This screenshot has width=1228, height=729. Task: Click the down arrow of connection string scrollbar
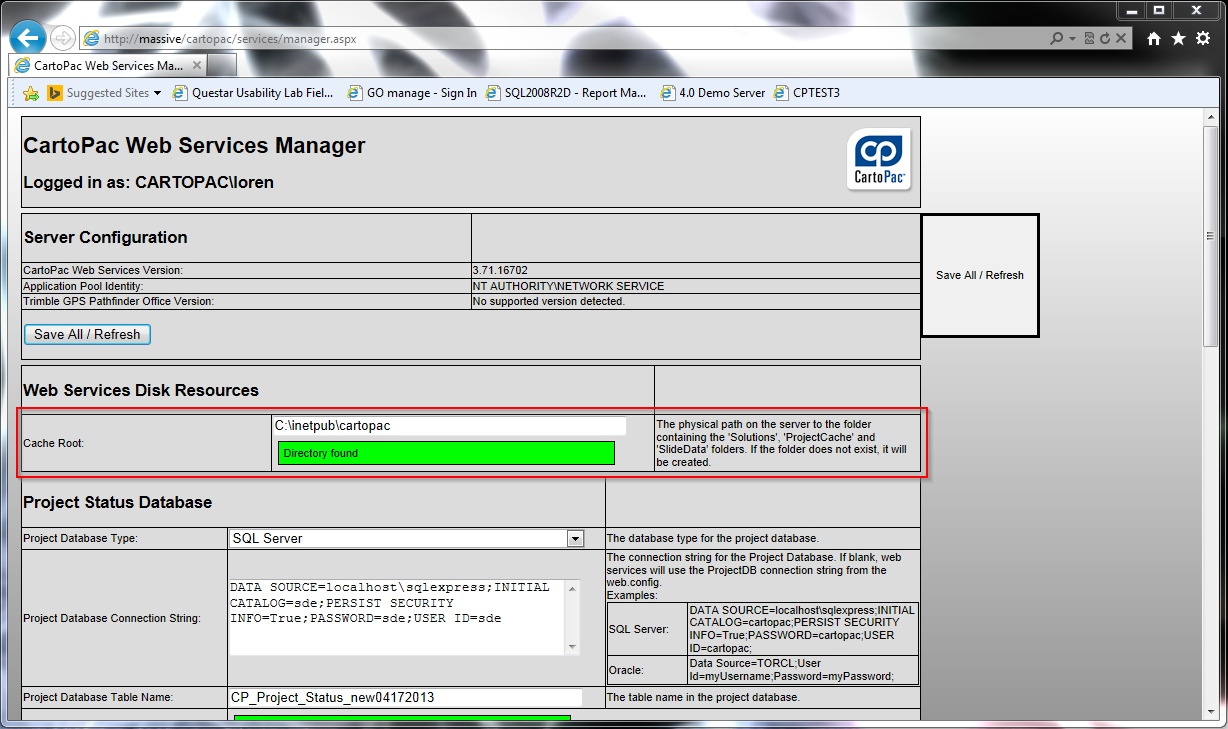571,647
